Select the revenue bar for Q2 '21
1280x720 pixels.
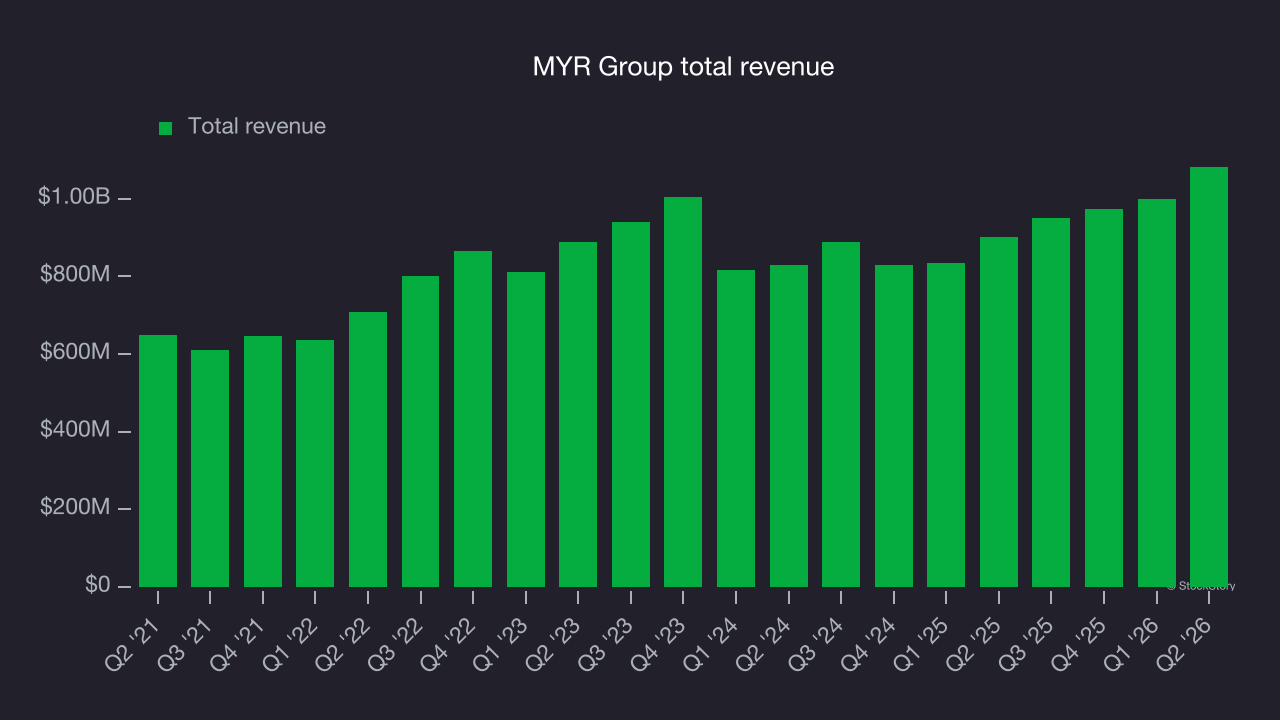pyautogui.click(x=158, y=461)
